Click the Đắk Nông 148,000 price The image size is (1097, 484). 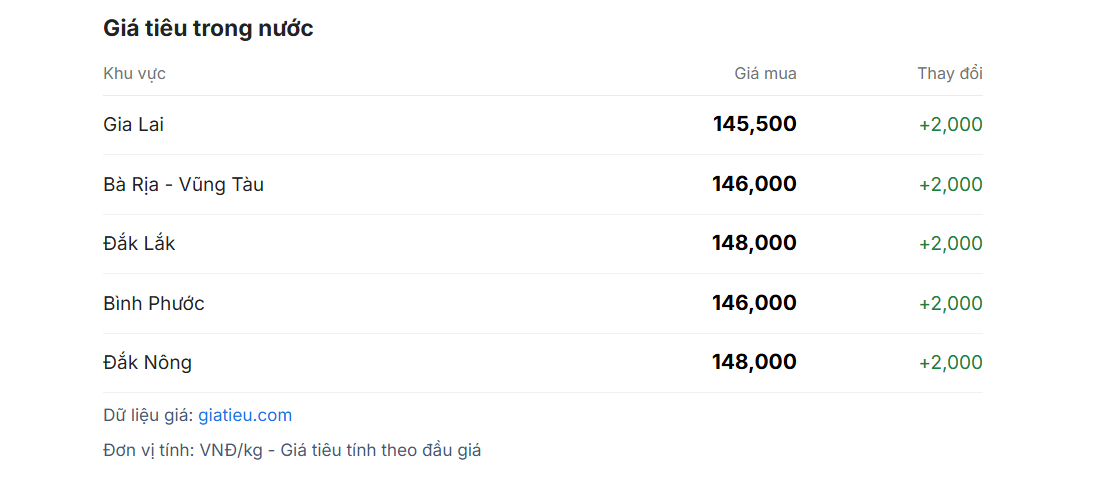[754, 362]
